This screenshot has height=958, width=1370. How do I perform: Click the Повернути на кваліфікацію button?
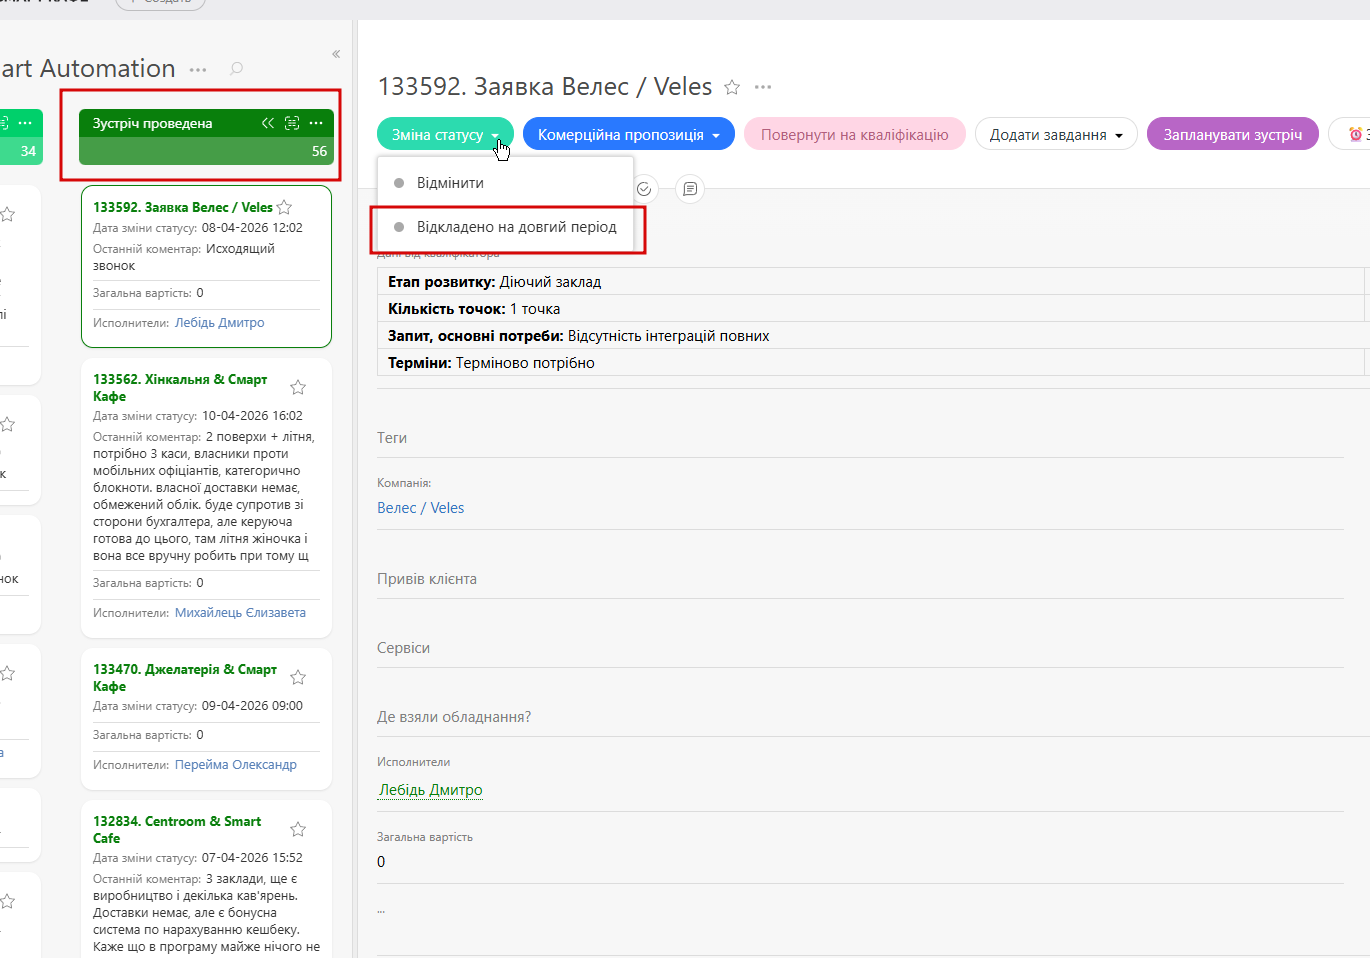(855, 135)
